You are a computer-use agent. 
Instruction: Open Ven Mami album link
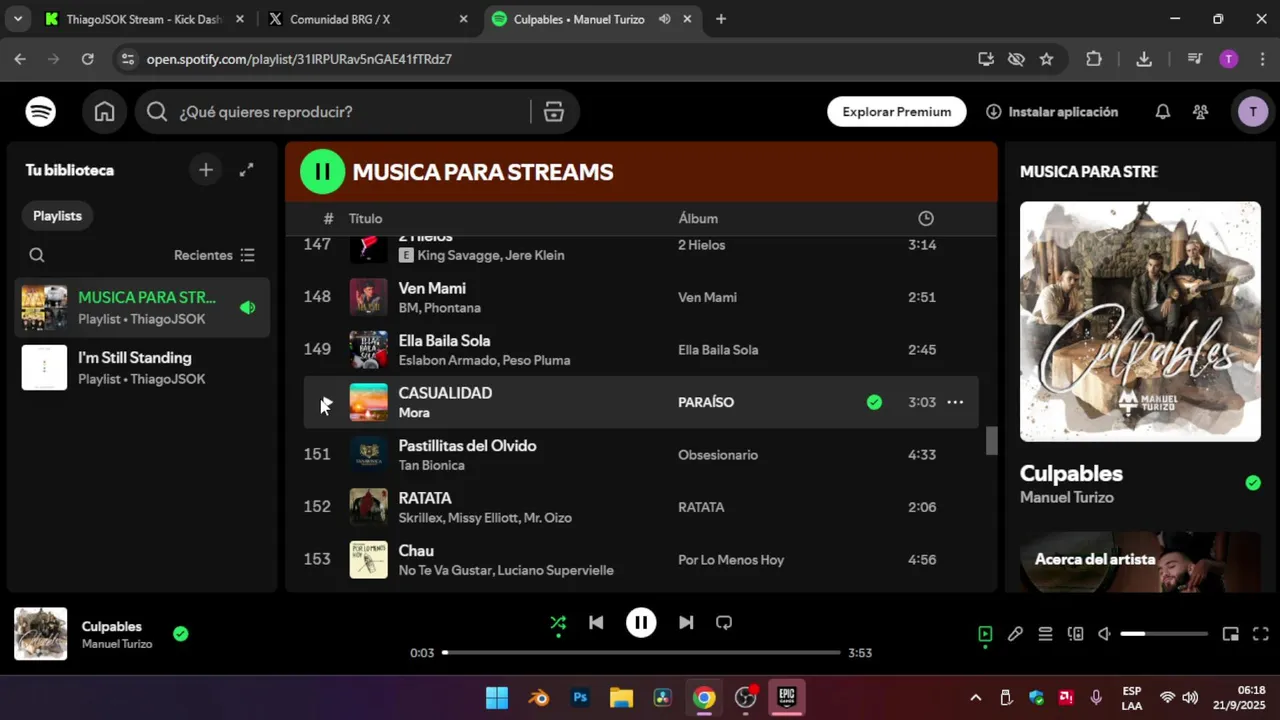(707, 297)
